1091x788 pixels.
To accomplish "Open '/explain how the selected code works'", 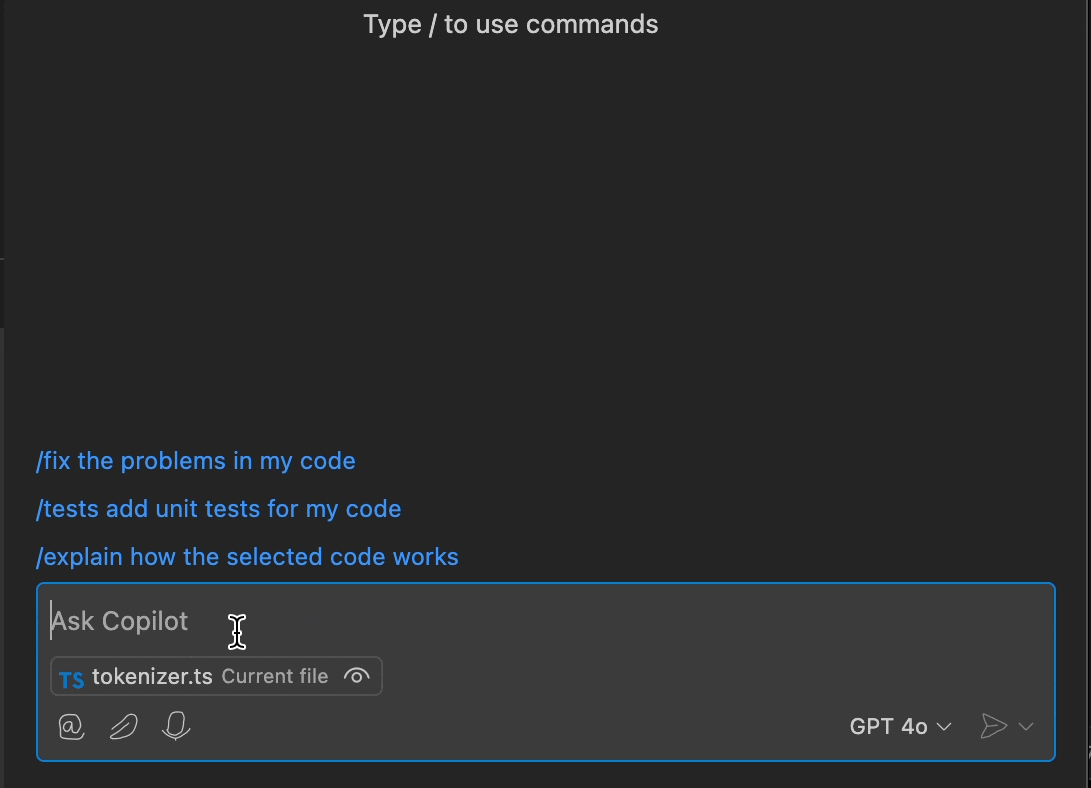I will (247, 557).
